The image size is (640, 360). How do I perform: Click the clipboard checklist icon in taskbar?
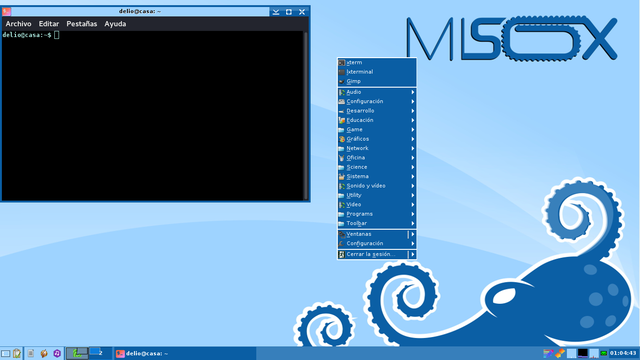(17, 353)
